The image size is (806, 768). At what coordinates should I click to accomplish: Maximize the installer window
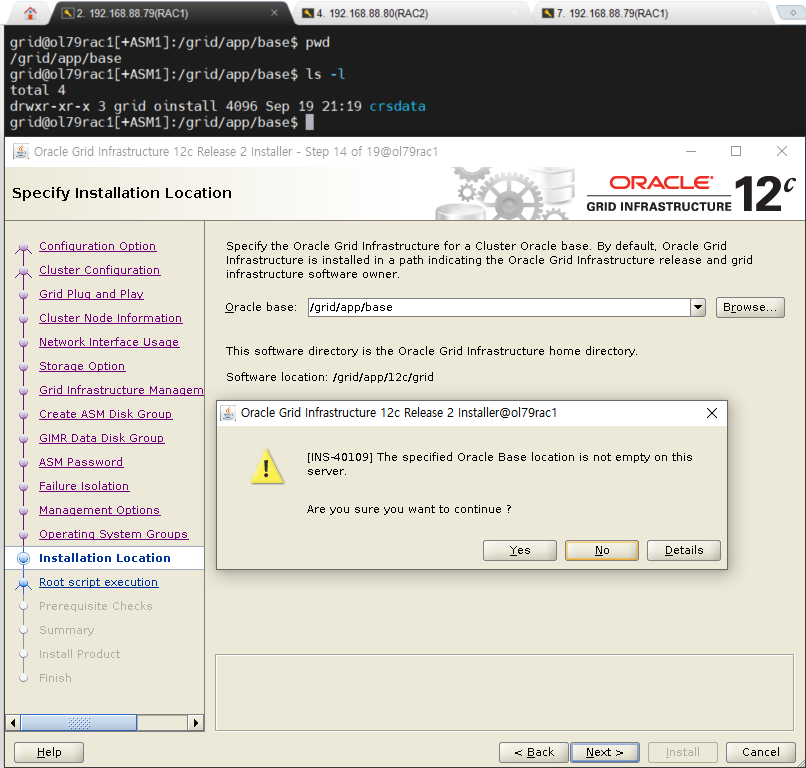(736, 151)
